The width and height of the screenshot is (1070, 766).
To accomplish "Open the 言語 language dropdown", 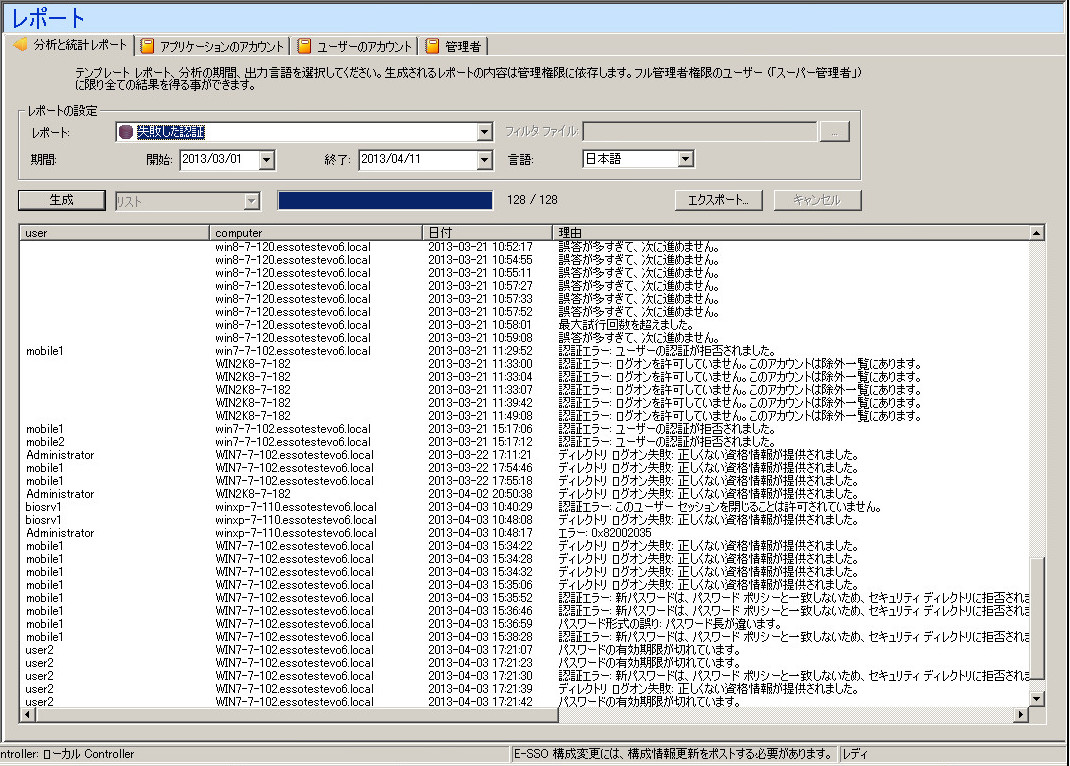I will click(685, 159).
